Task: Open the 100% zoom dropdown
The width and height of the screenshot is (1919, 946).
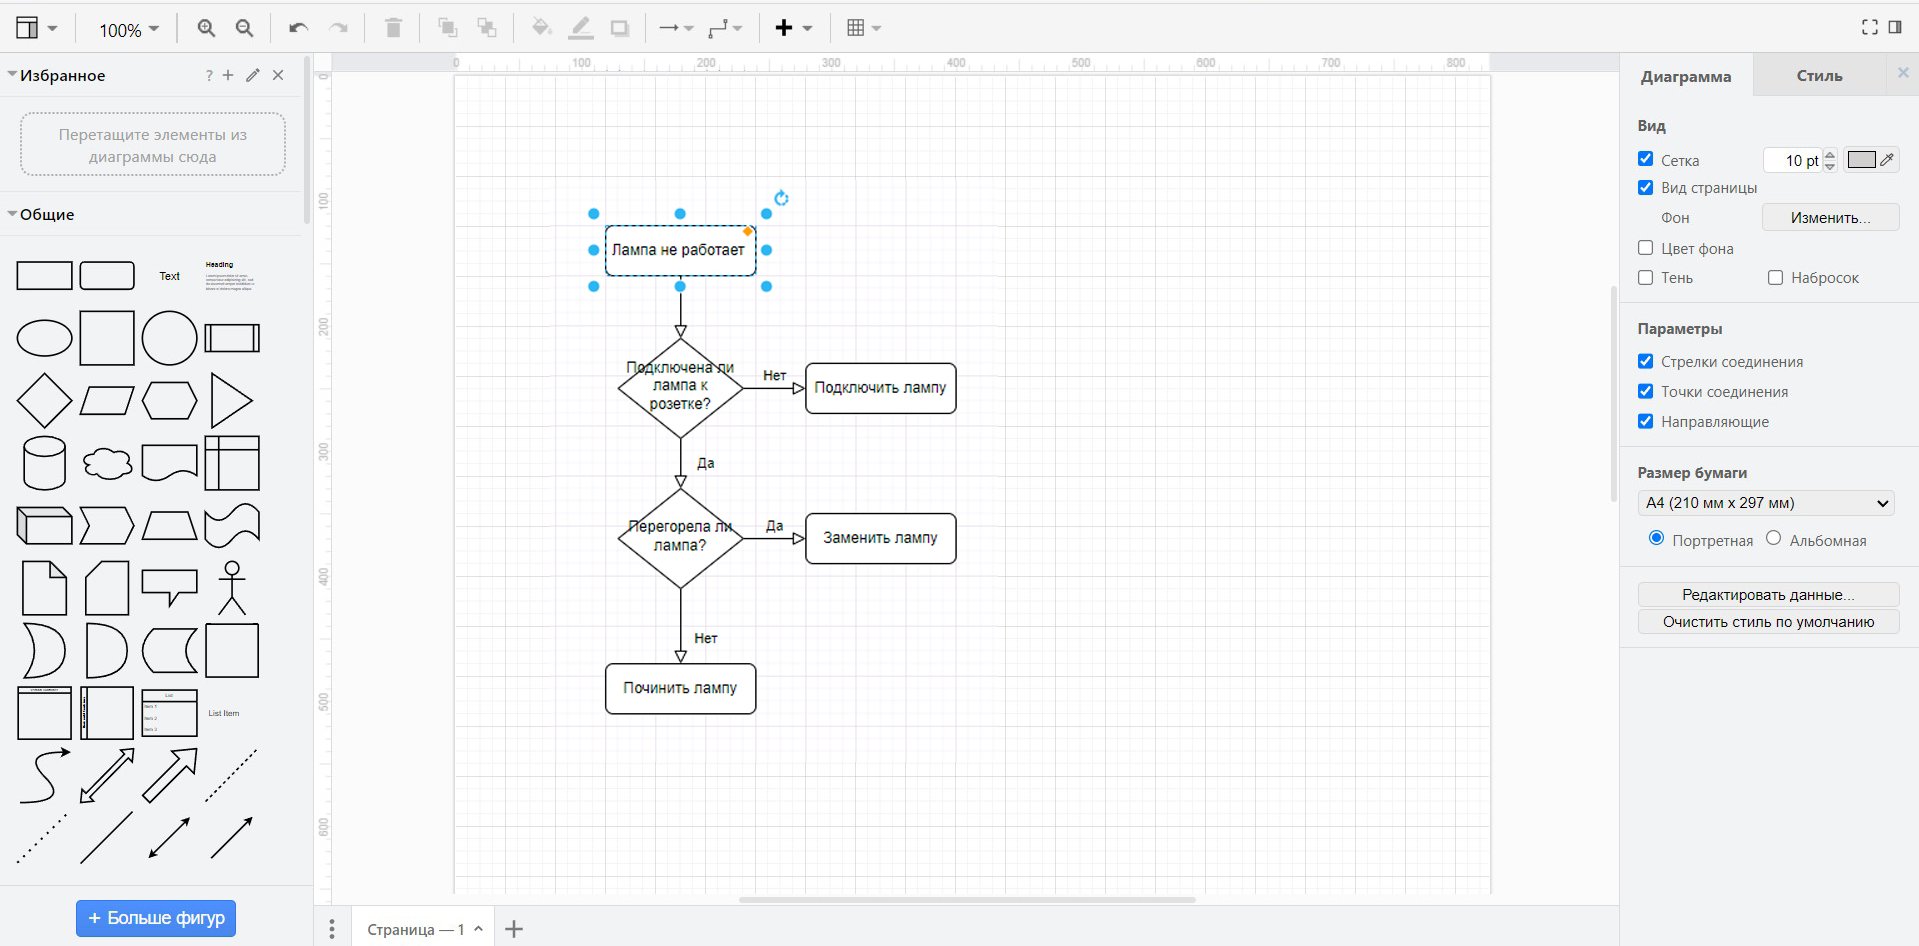Action: 129,30
